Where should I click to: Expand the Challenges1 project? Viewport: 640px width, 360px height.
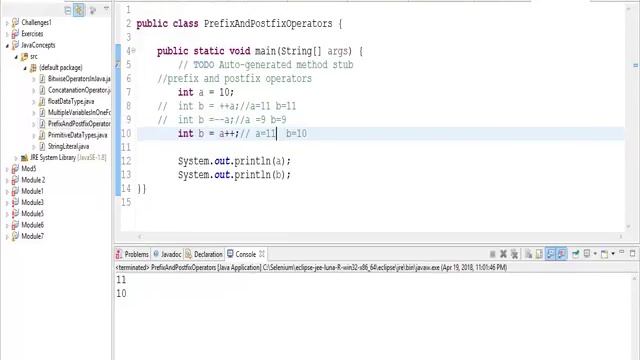[7, 23]
